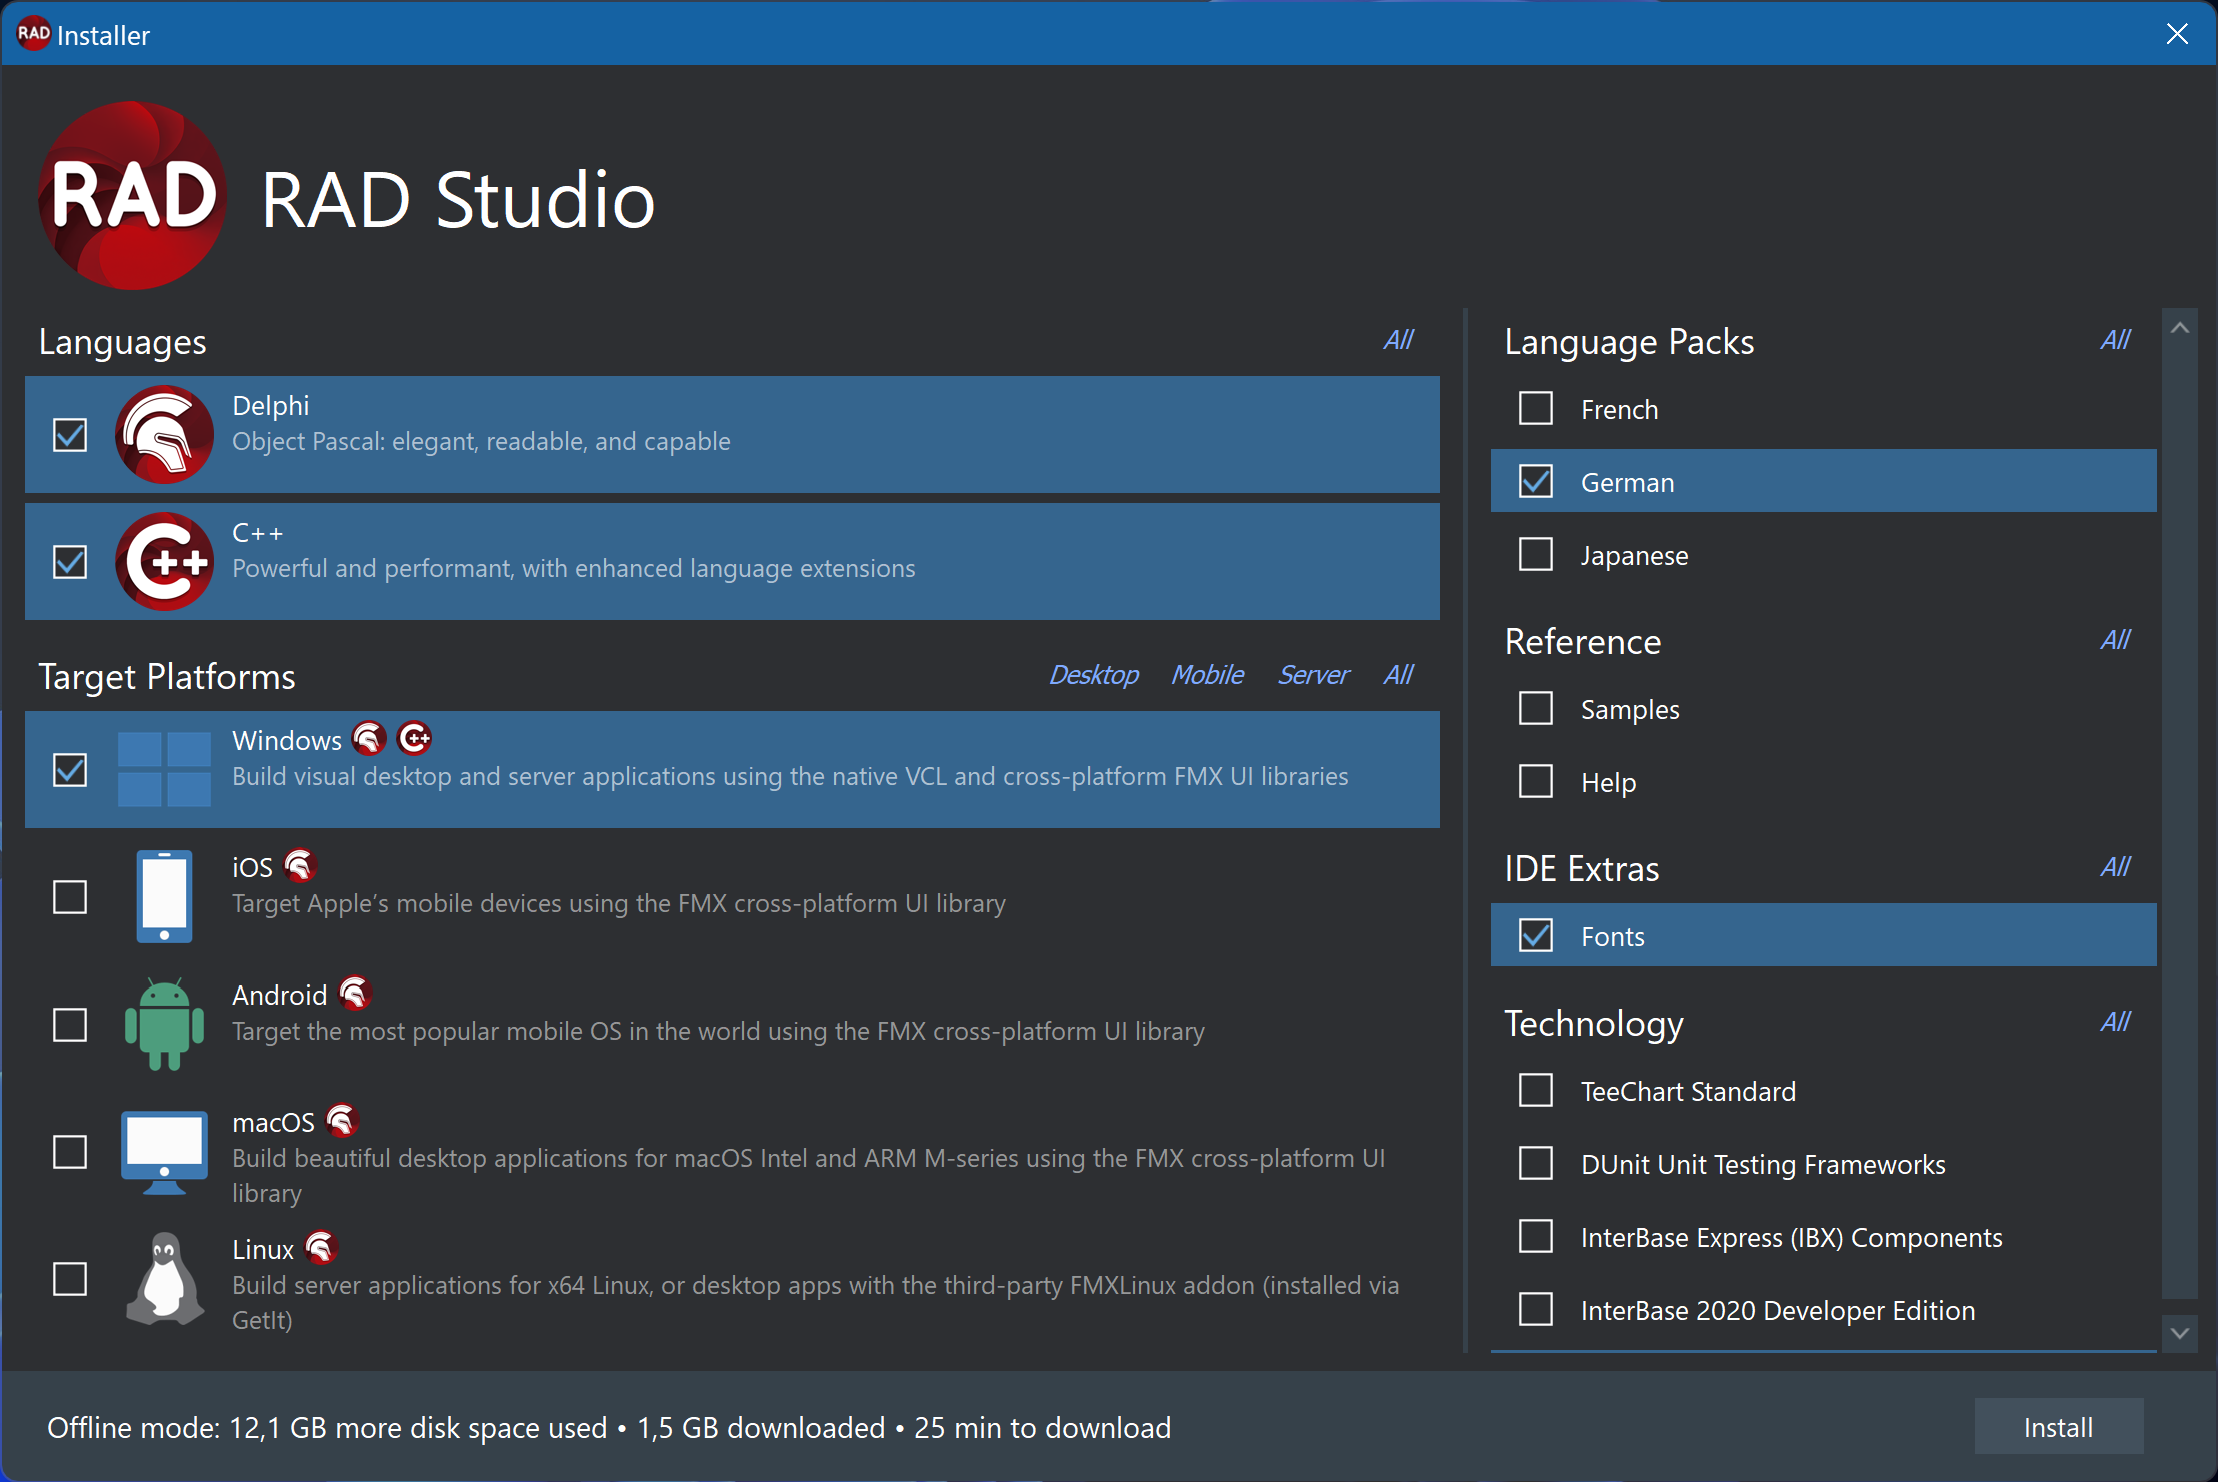Click the C++ language logo icon
This screenshot has width=2218, height=1482.
164,562
